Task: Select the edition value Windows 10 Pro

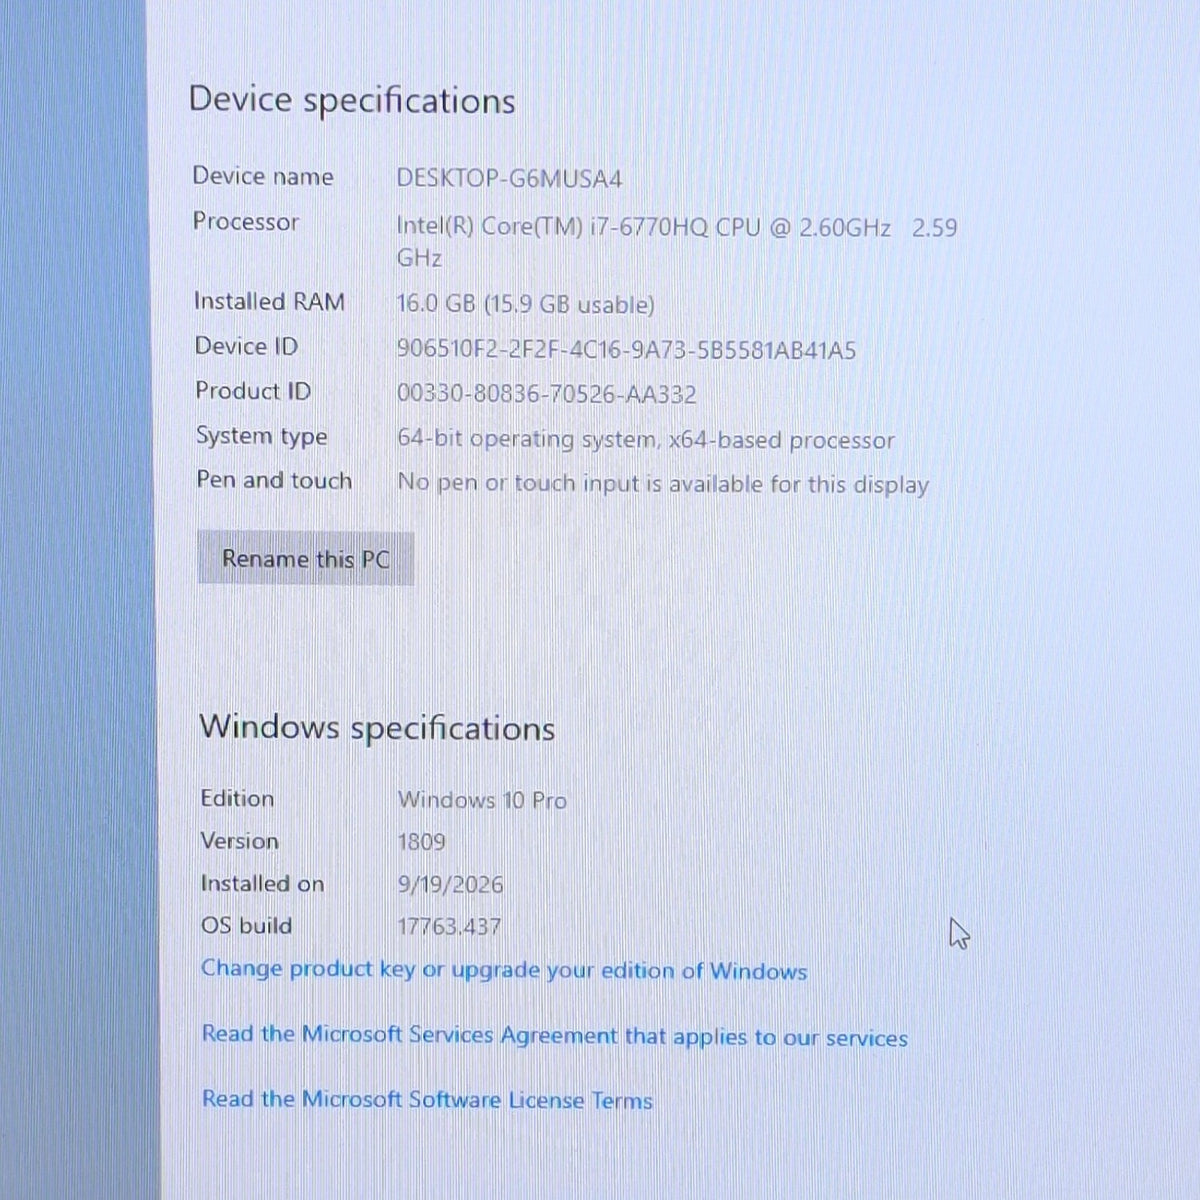Action: (482, 800)
